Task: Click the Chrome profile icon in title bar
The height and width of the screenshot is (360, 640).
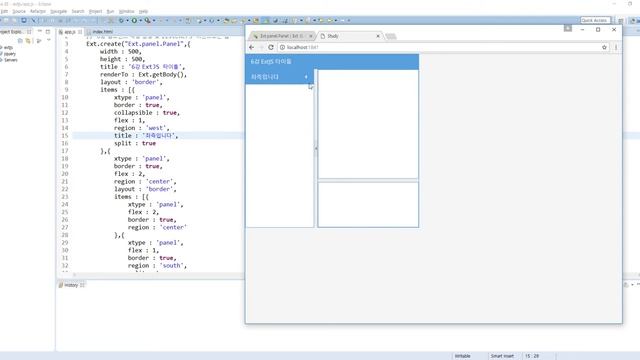Action: point(568,28)
